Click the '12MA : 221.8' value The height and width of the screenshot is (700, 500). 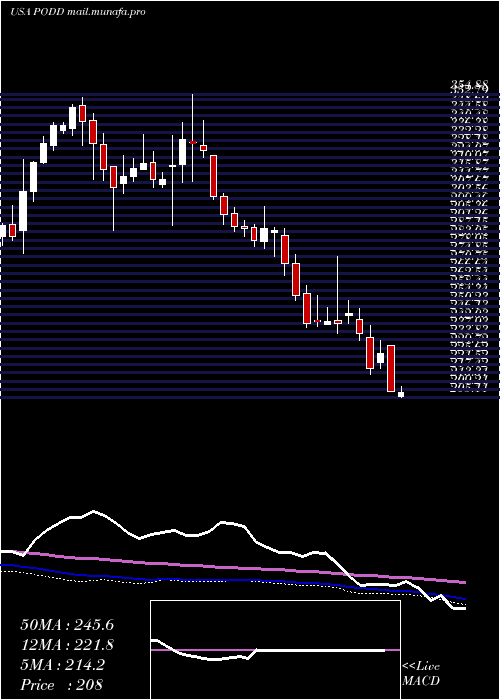(67, 645)
